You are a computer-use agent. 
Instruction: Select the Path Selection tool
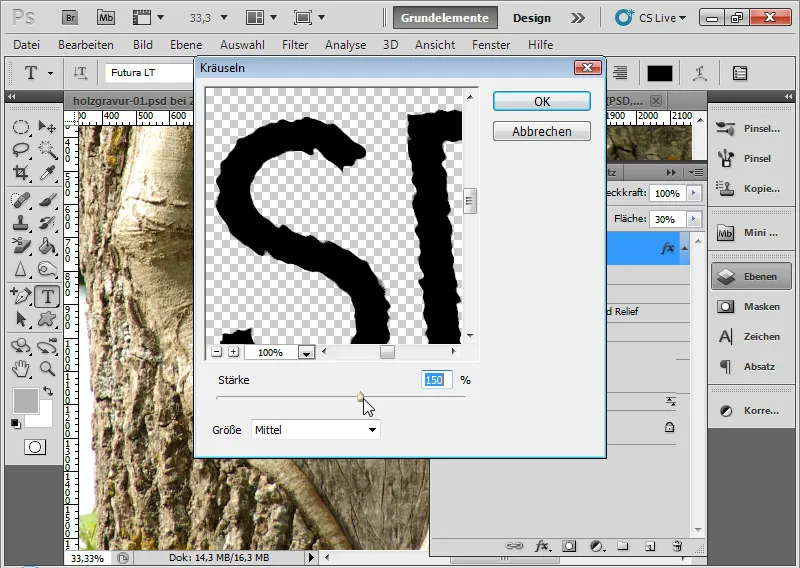(x=20, y=319)
